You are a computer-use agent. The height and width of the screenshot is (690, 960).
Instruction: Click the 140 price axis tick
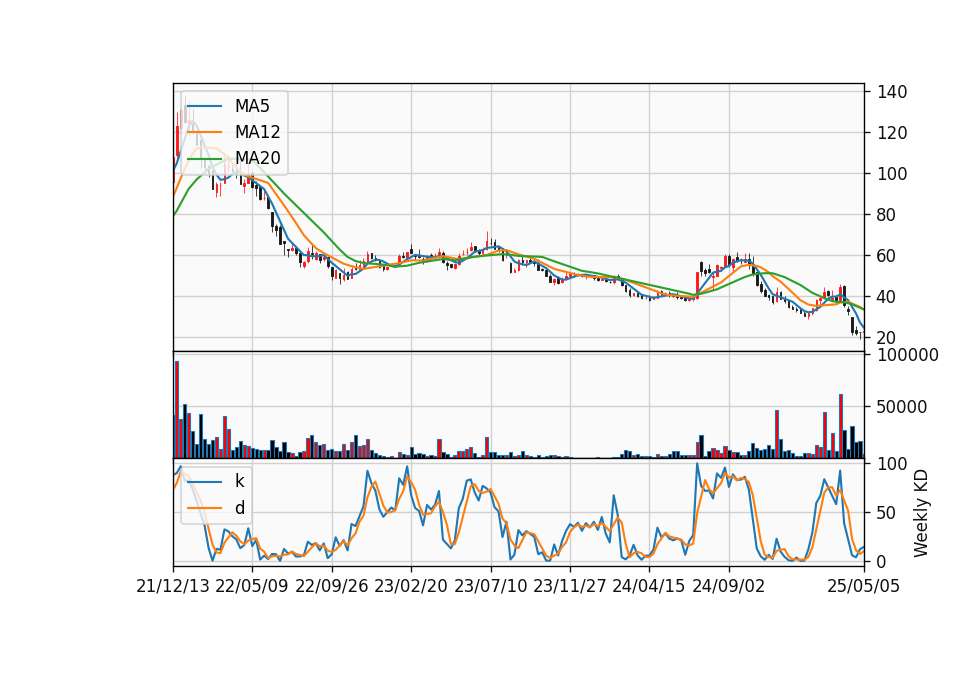[892, 92]
